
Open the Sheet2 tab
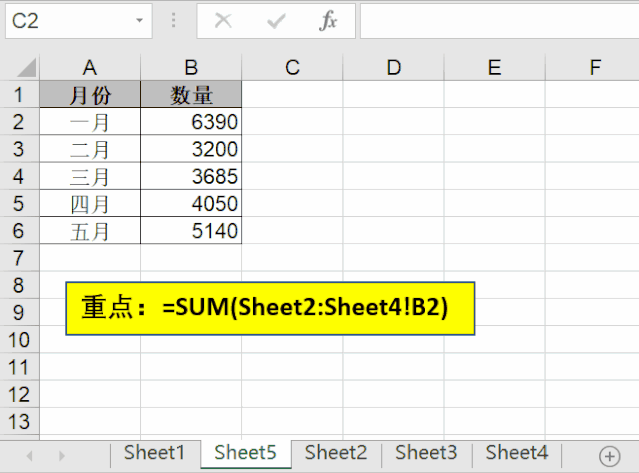click(336, 453)
